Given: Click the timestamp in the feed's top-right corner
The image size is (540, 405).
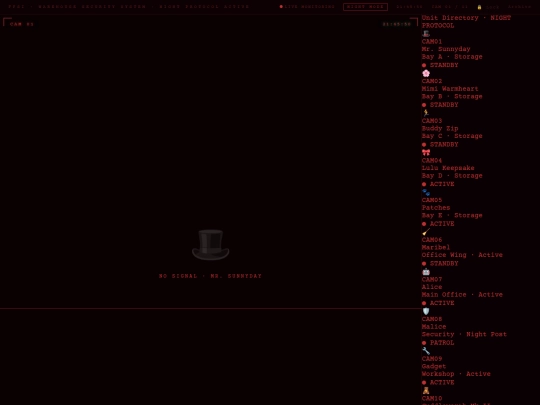Looking at the screenshot, I should [x=397, y=24].
